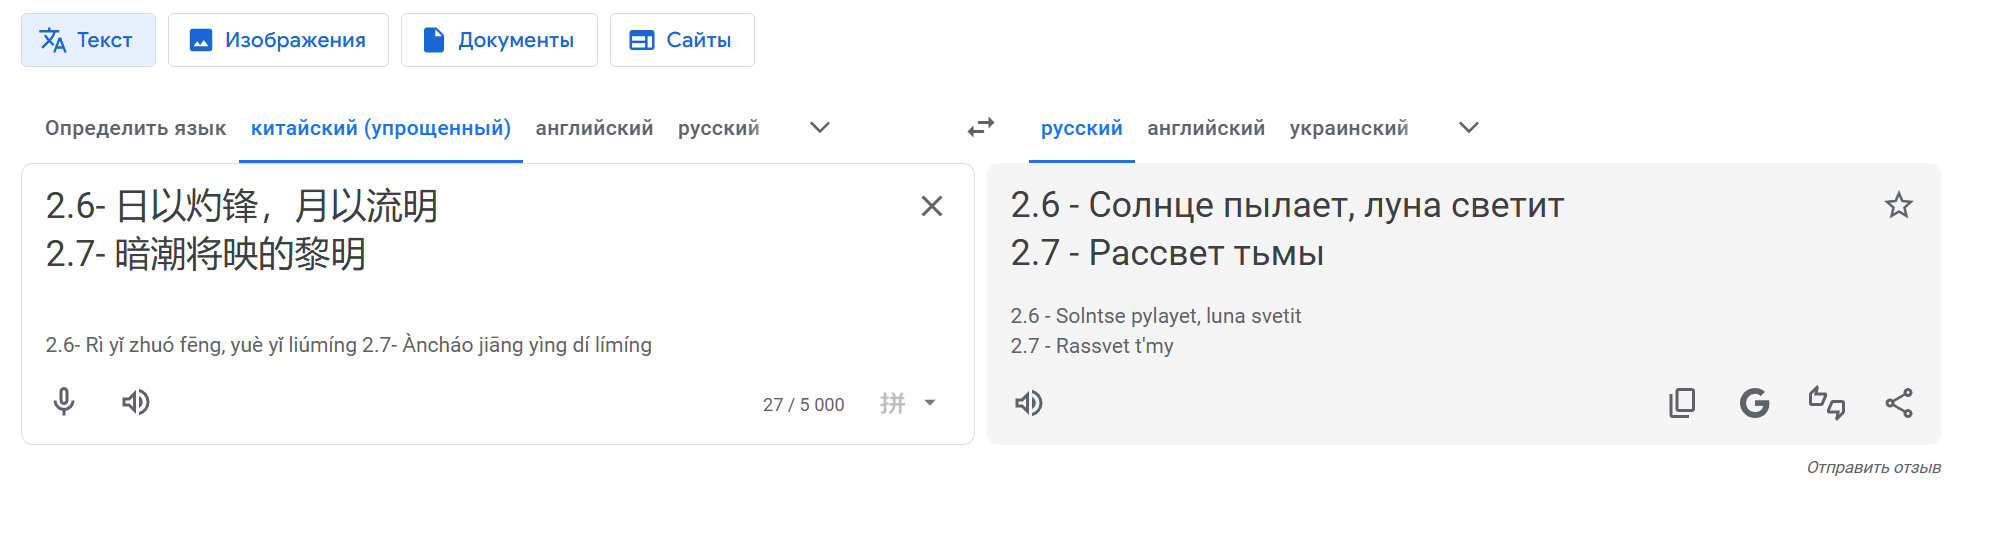Switch to the Изображения tab

coord(278,40)
